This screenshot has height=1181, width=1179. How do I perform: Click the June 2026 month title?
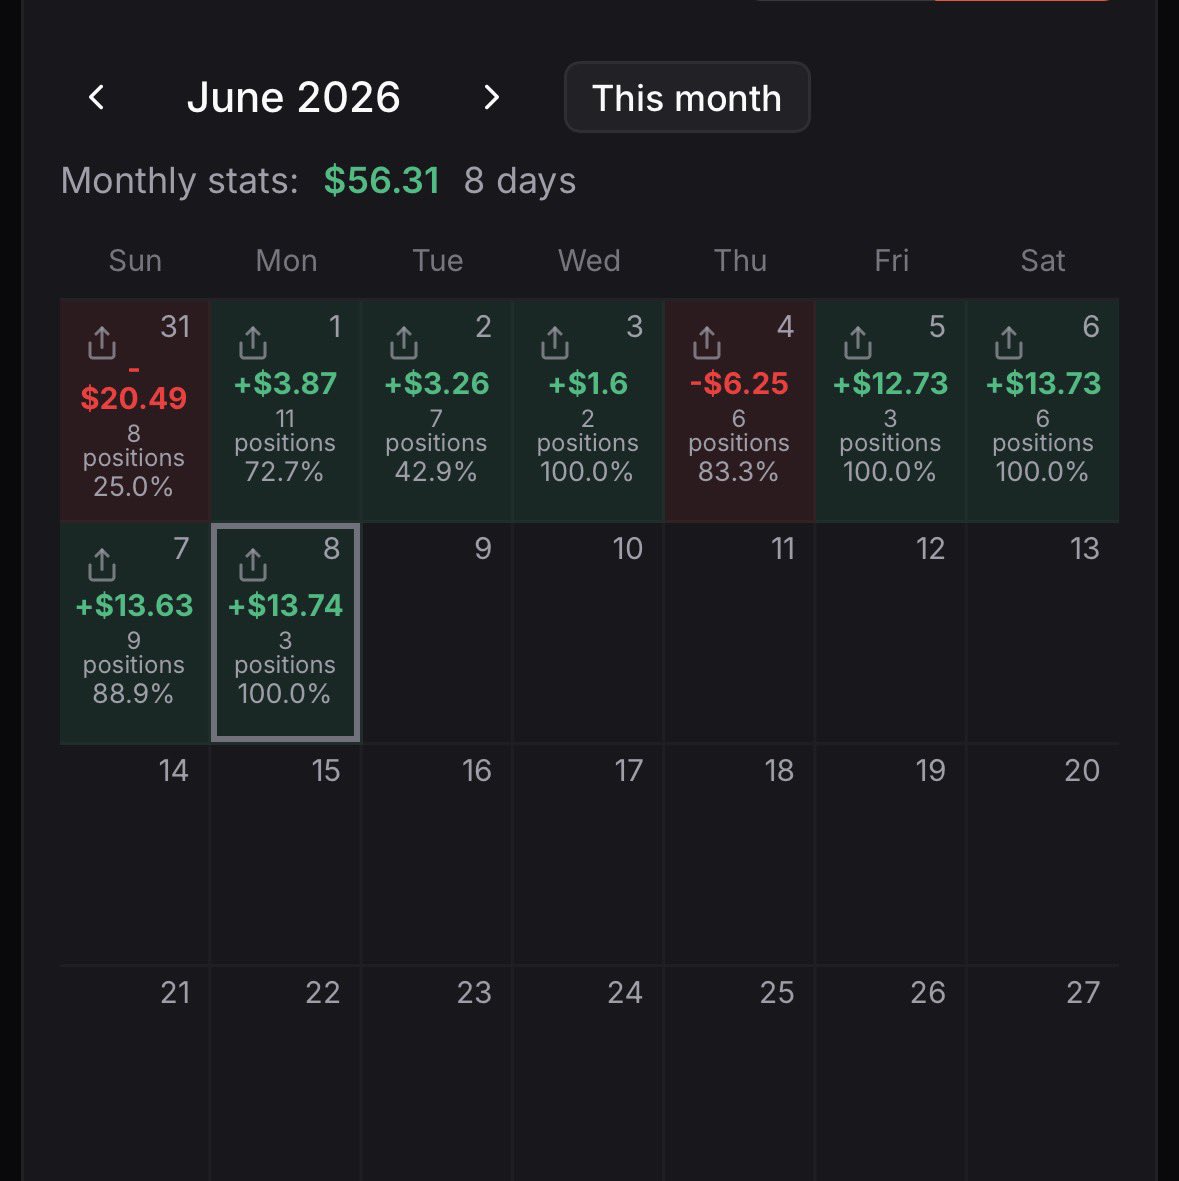point(294,97)
